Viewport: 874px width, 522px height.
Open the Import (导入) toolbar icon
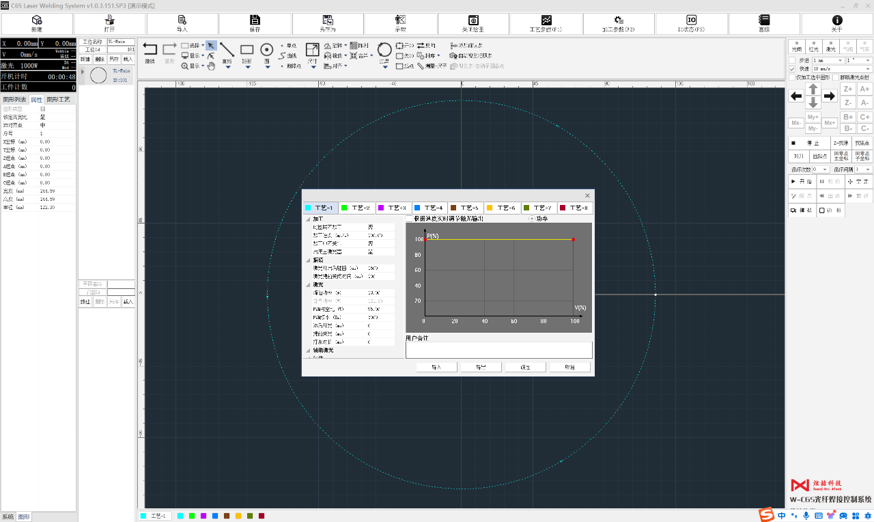182,22
